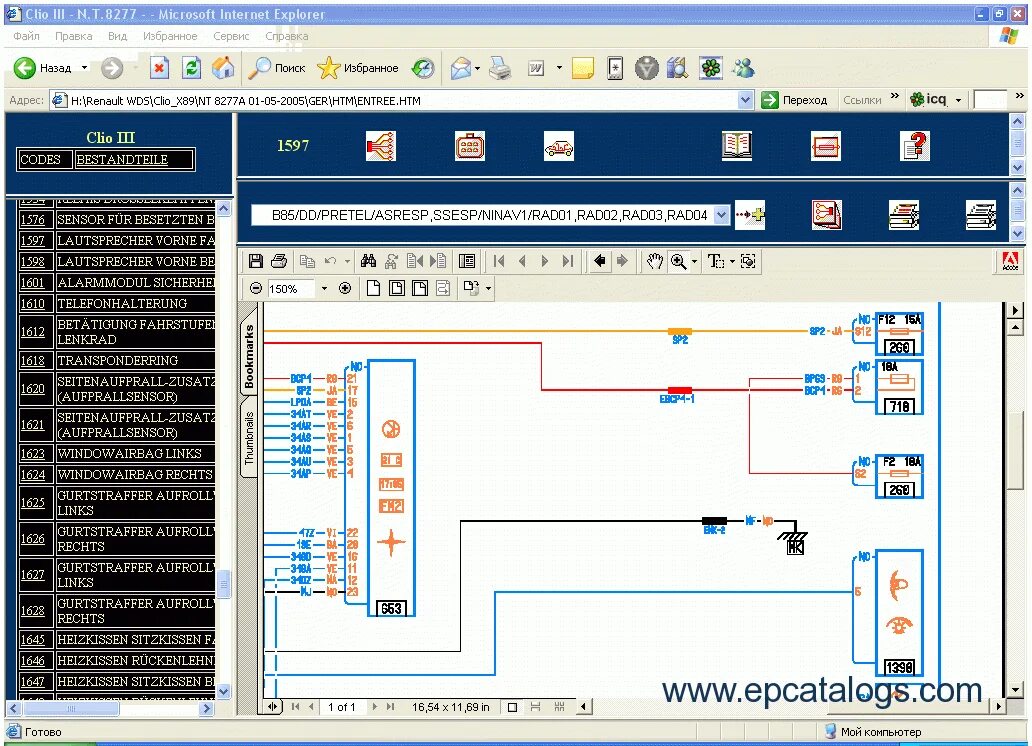Open the Rotate view dropdown arrow

coord(488,289)
